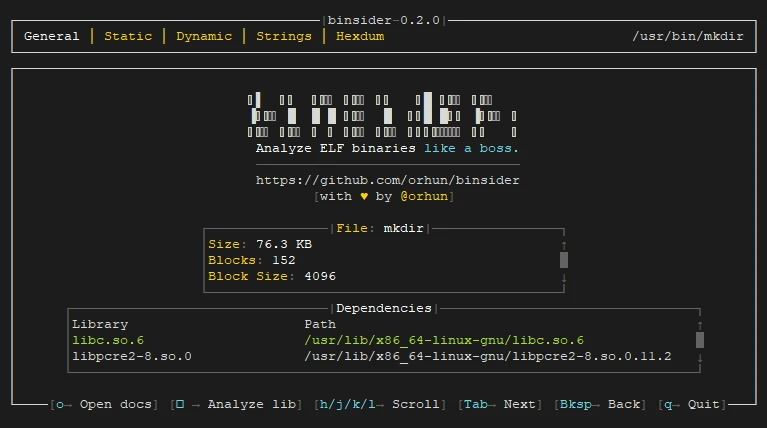Click up arrow of File panel scrollbar

(564, 244)
